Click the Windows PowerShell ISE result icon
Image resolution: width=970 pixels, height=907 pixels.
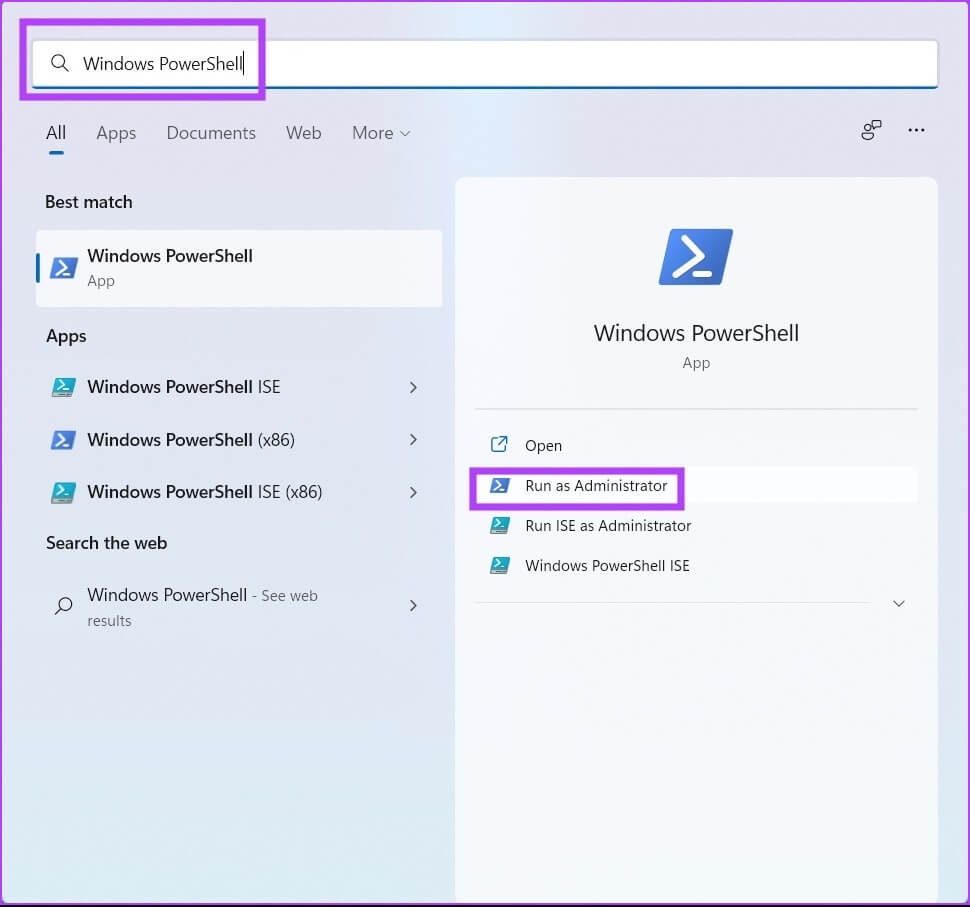(x=63, y=387)
